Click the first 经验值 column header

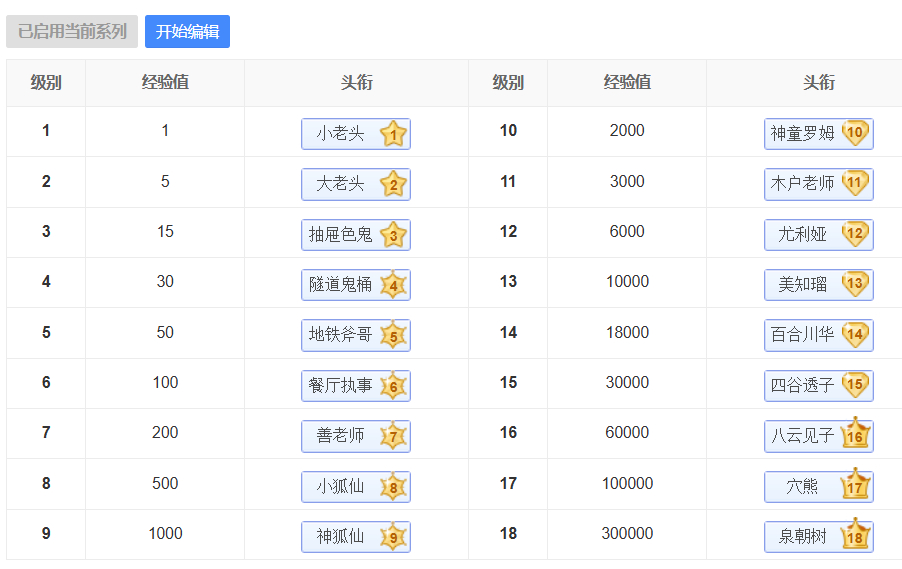(165, 83)
